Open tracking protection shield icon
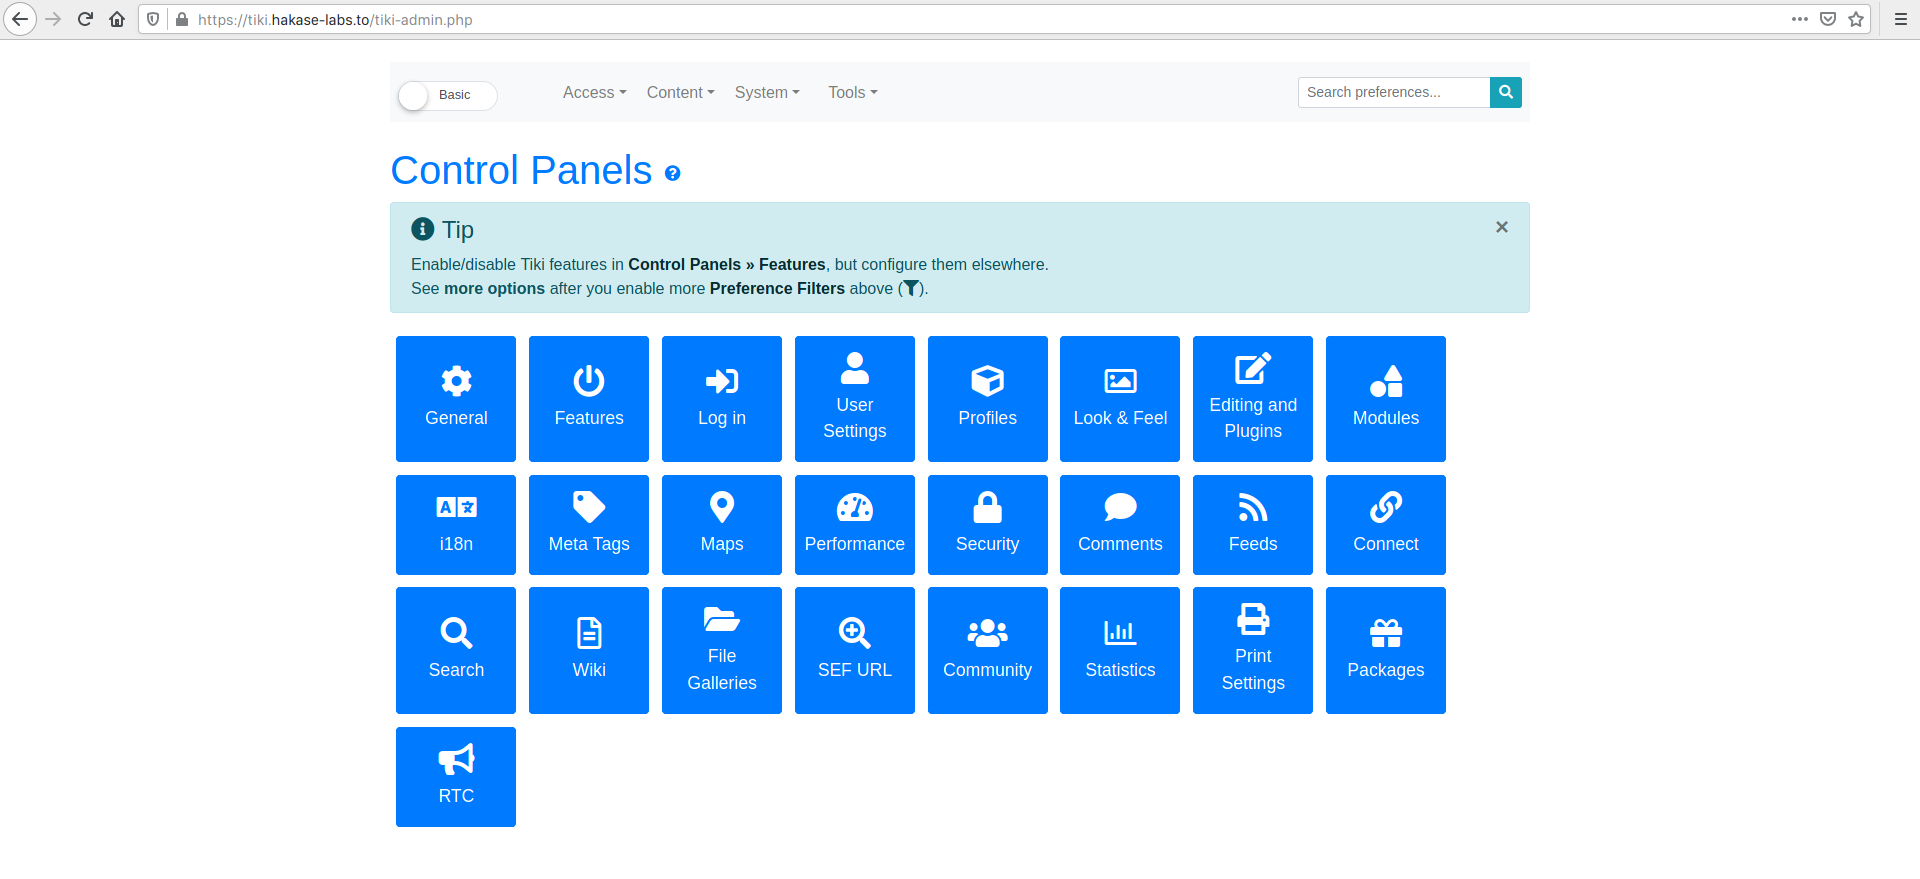The width and height of the screenshot is (1920, 879). point(153,19)
